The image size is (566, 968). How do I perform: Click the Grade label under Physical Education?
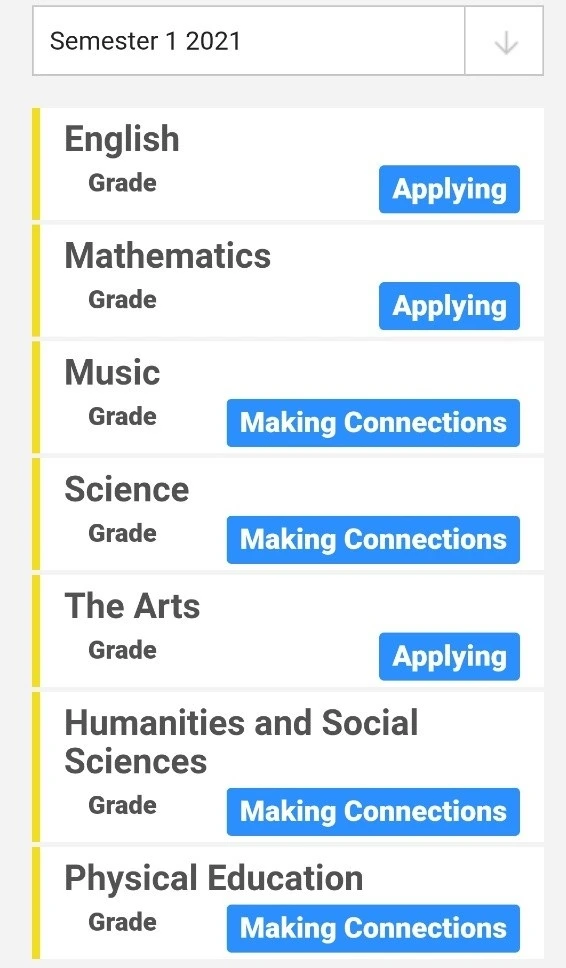pos(122,922)
